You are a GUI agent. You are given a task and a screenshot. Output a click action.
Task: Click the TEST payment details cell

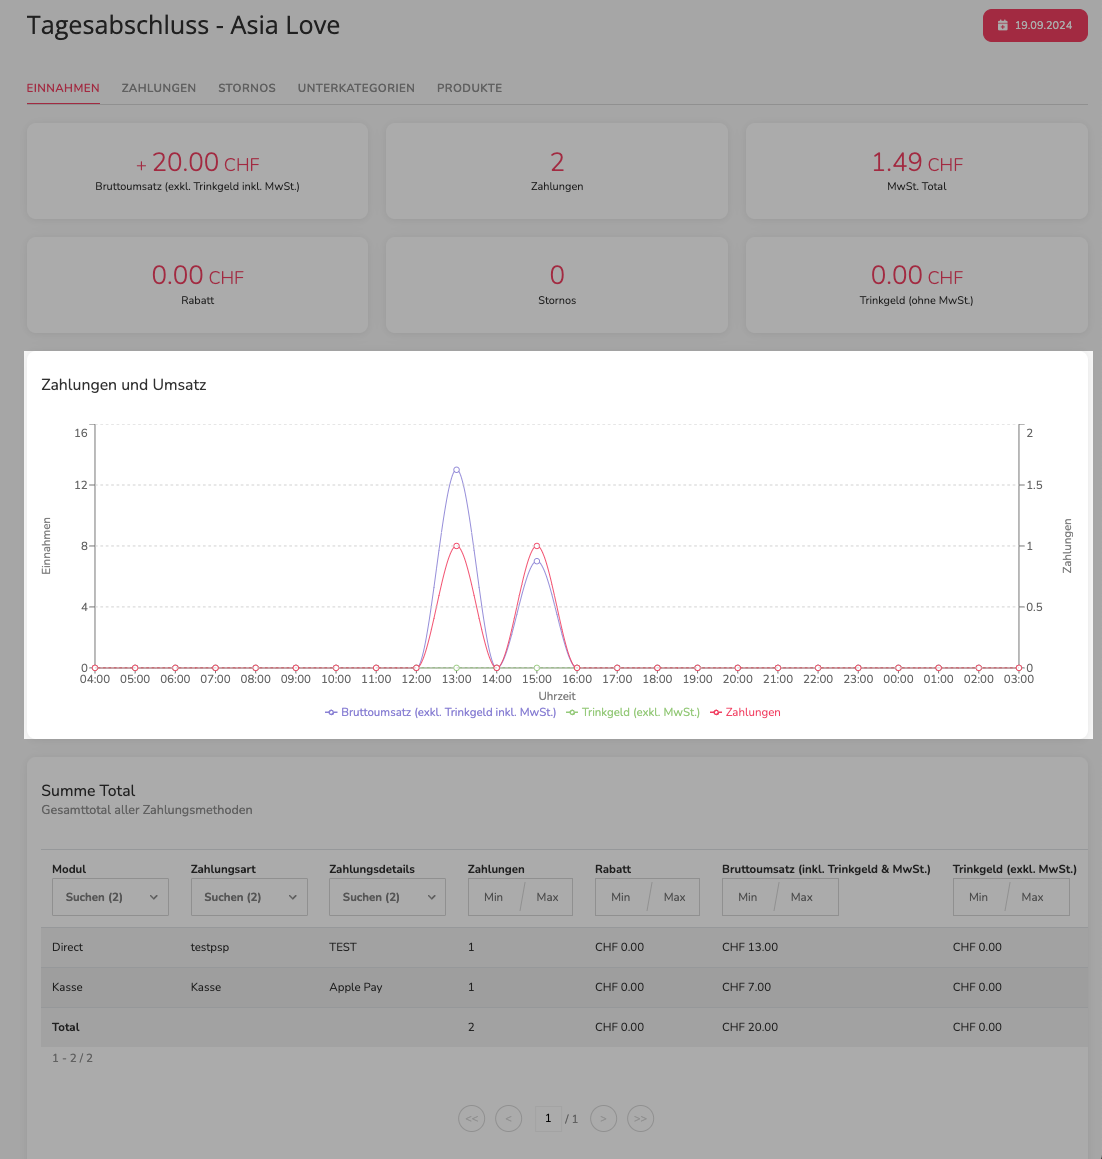pyautogui.click(x=343, y=948)
